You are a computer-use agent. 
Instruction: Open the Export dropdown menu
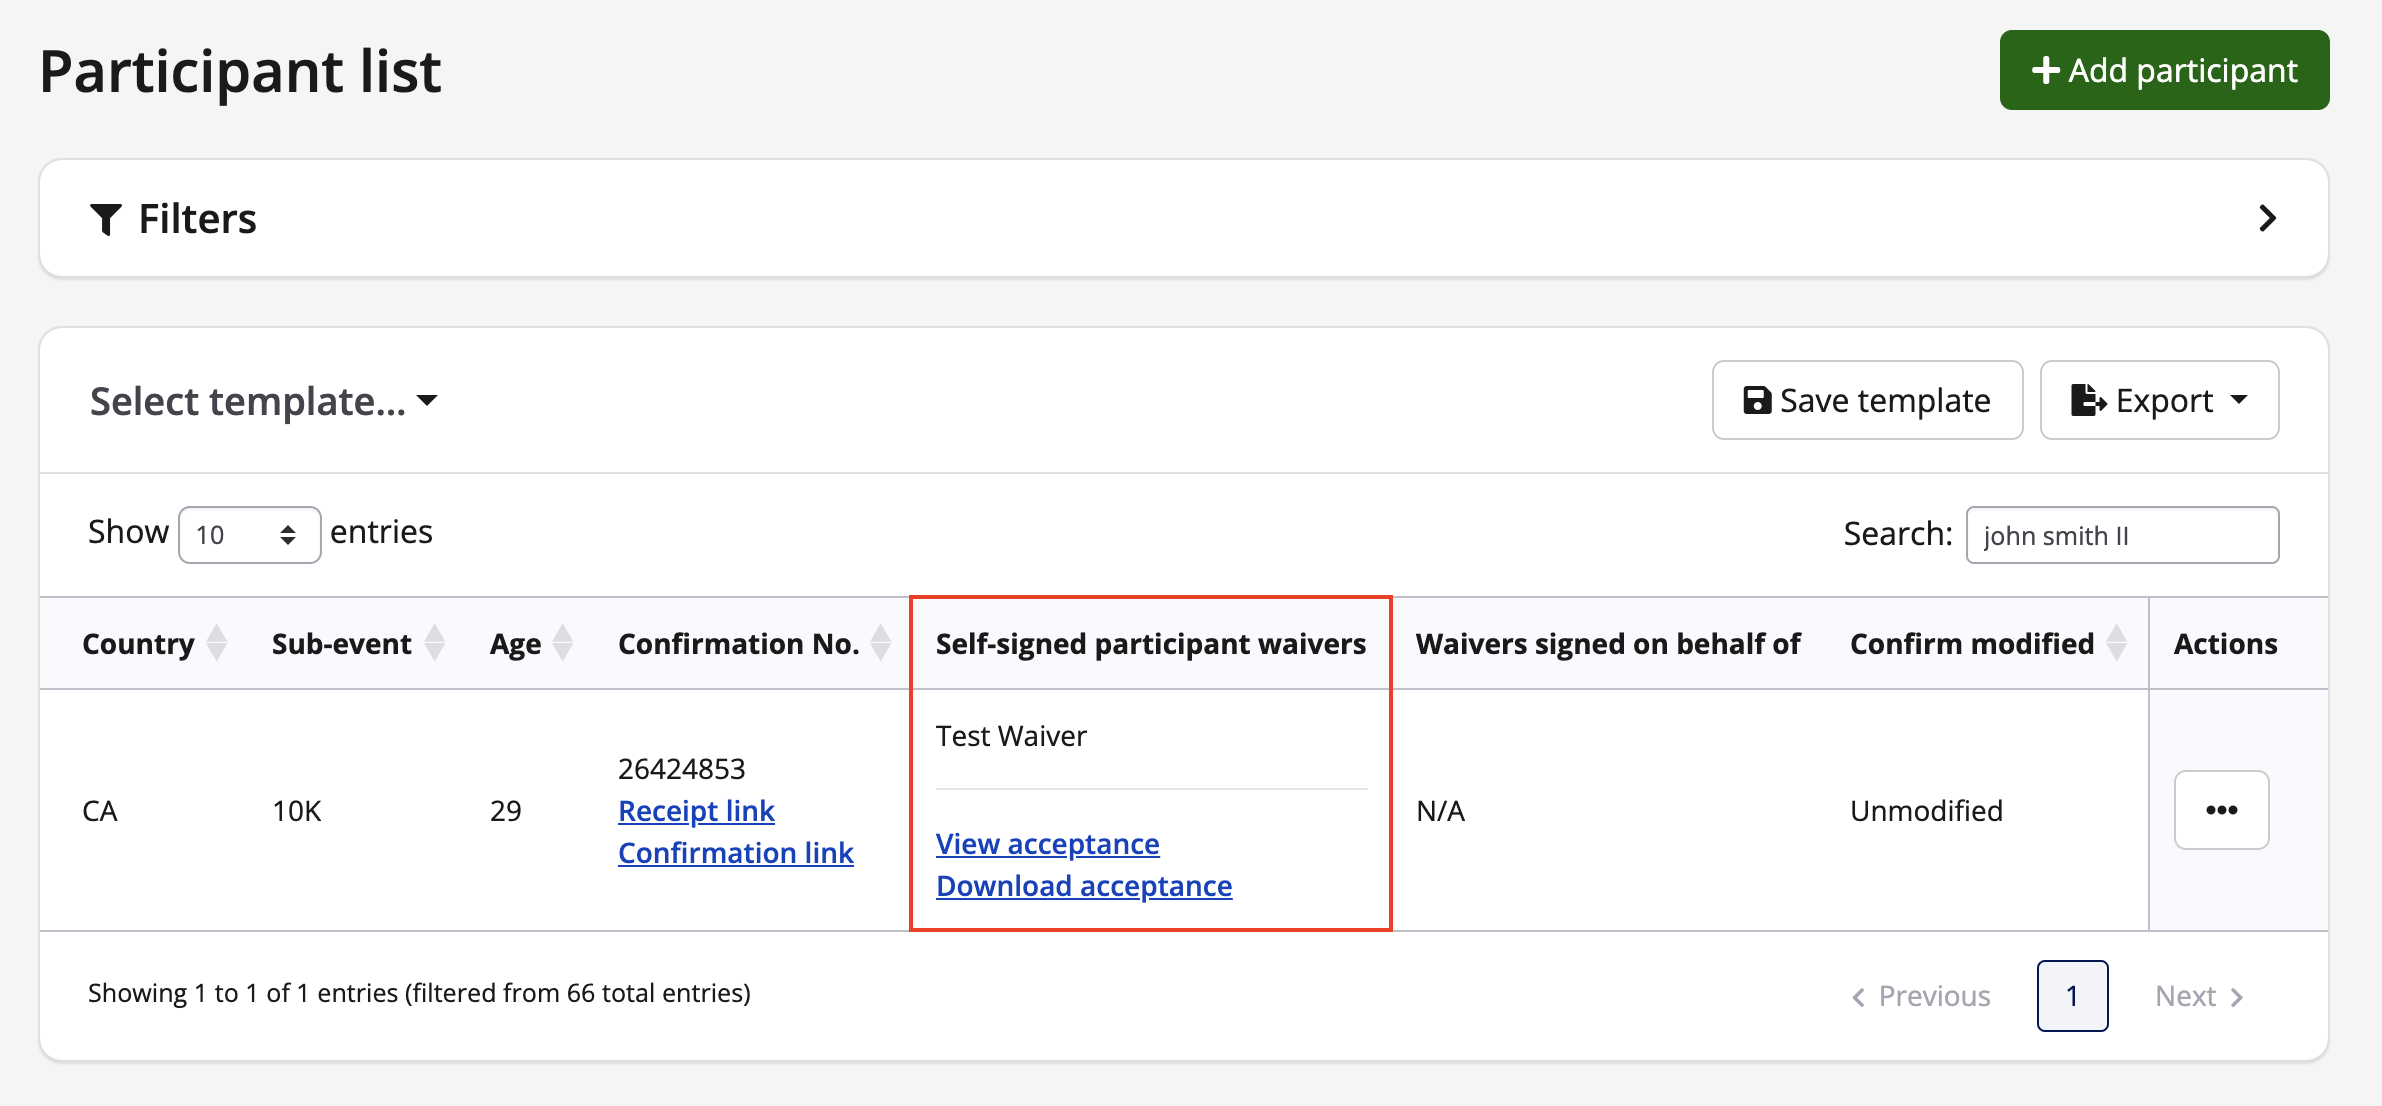coord(2158,401)
